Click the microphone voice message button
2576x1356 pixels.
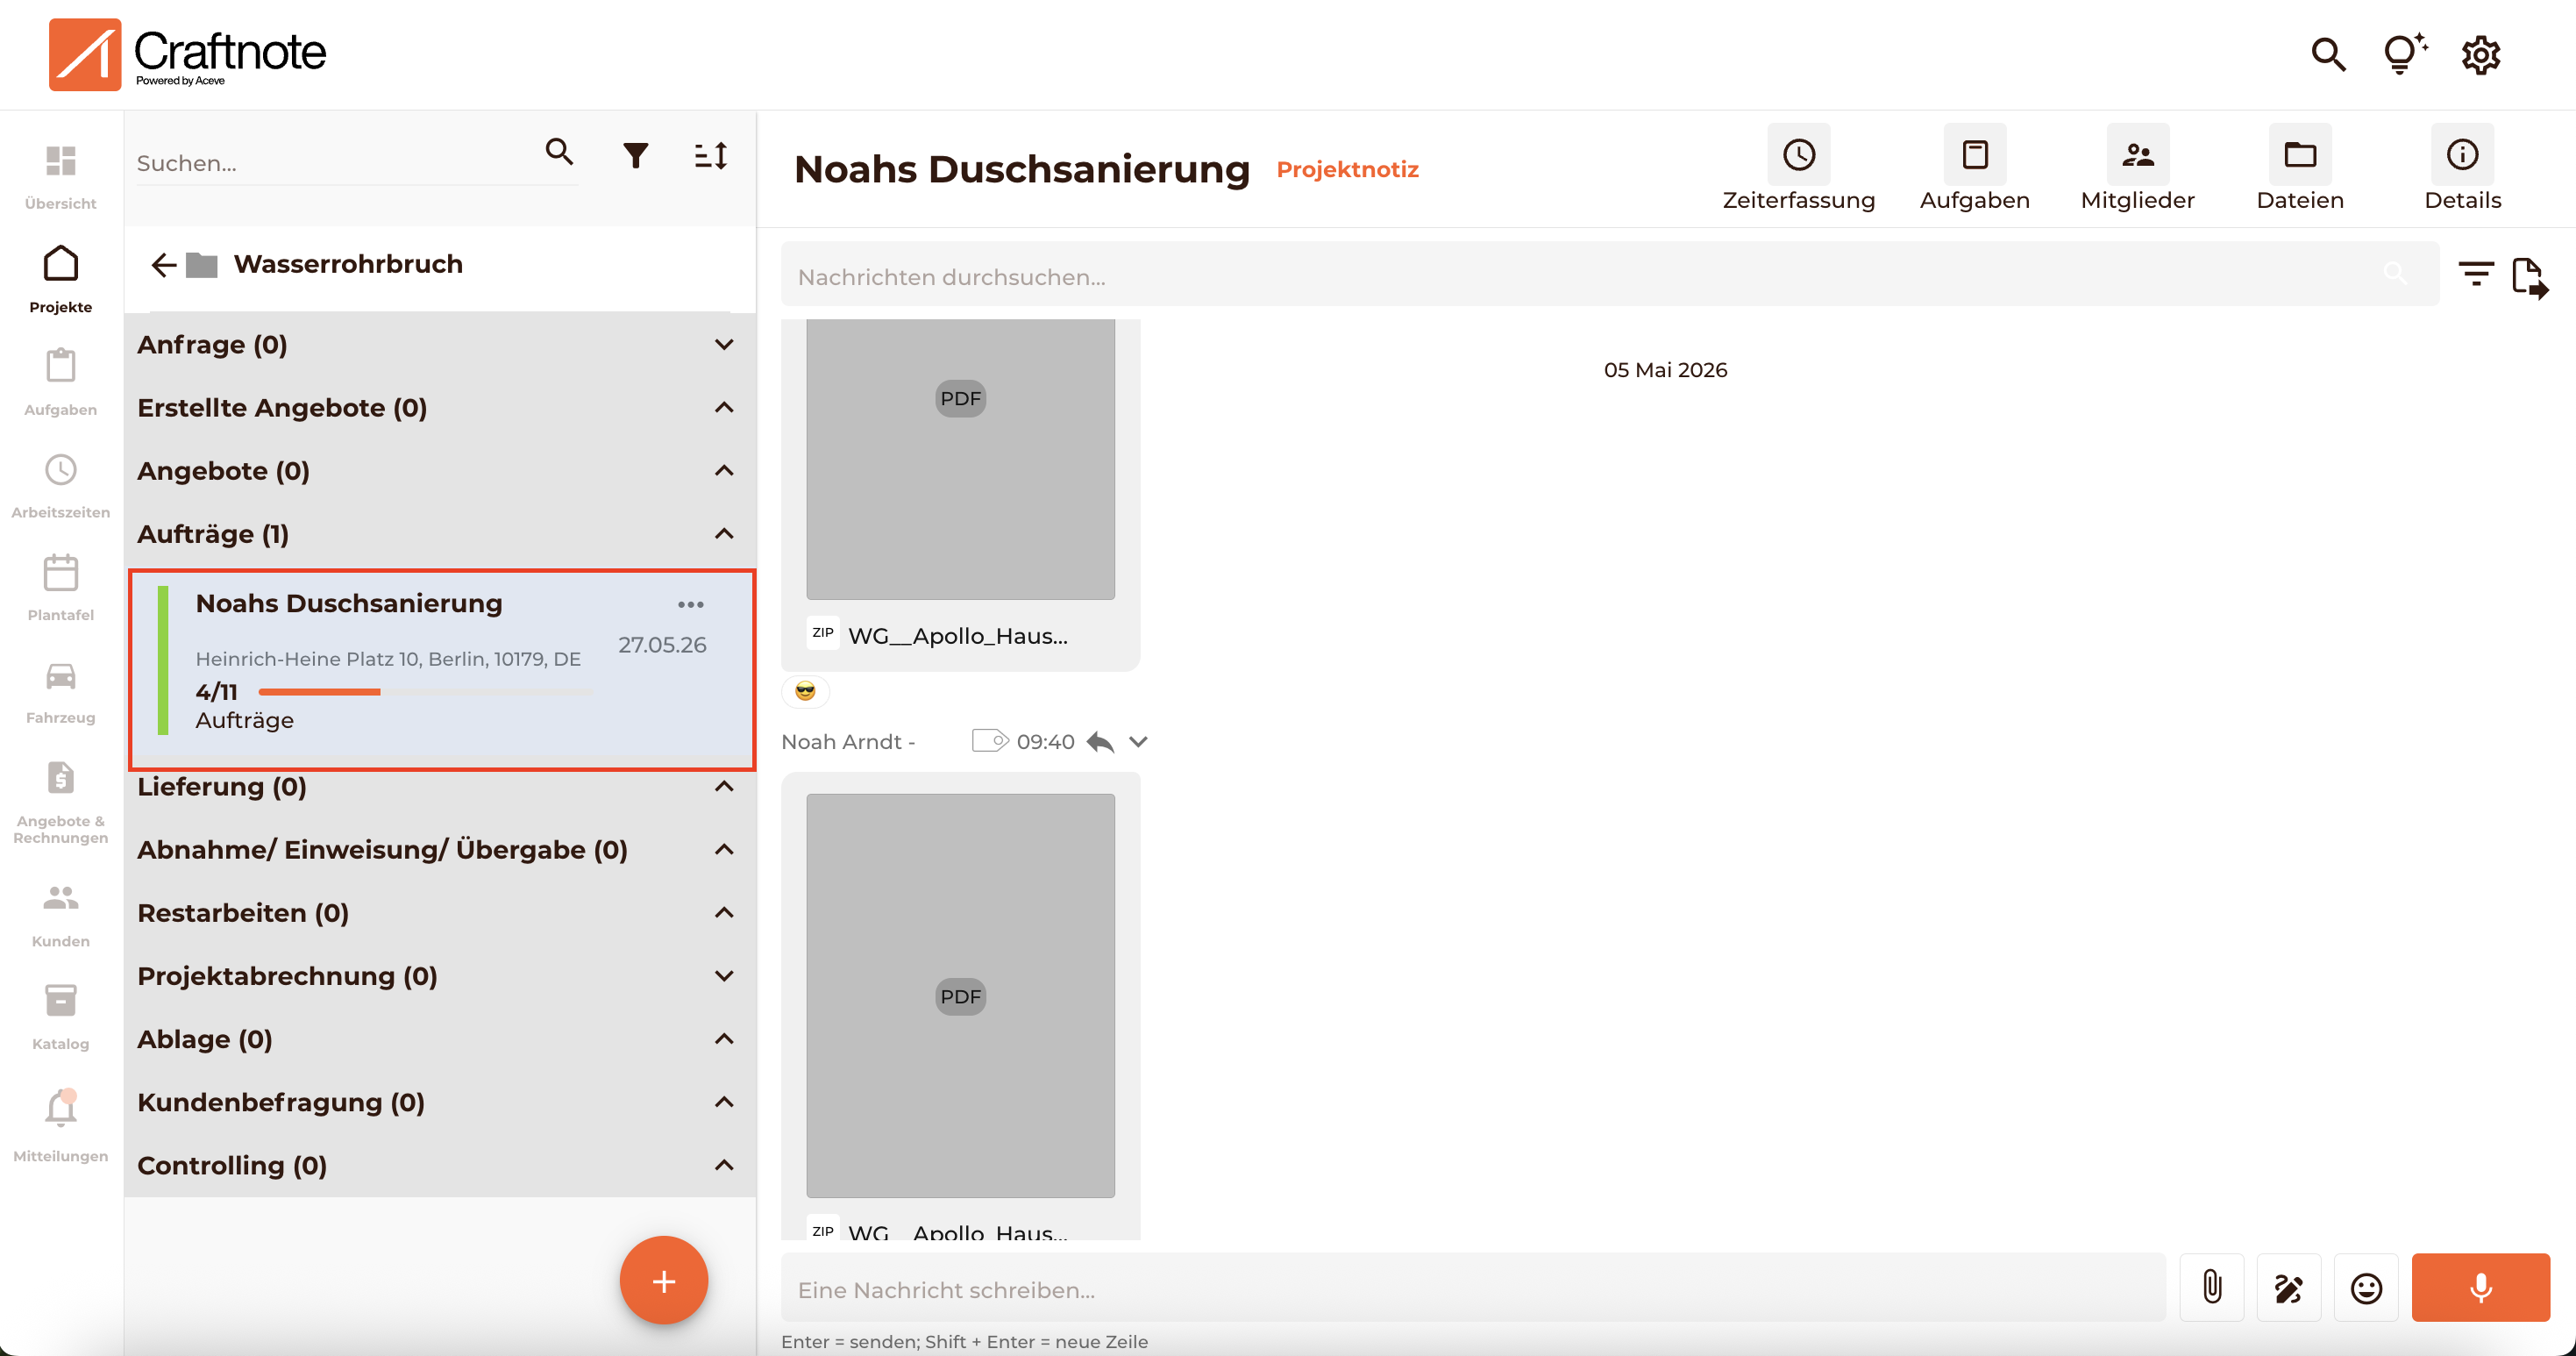click(2480, 1288)
